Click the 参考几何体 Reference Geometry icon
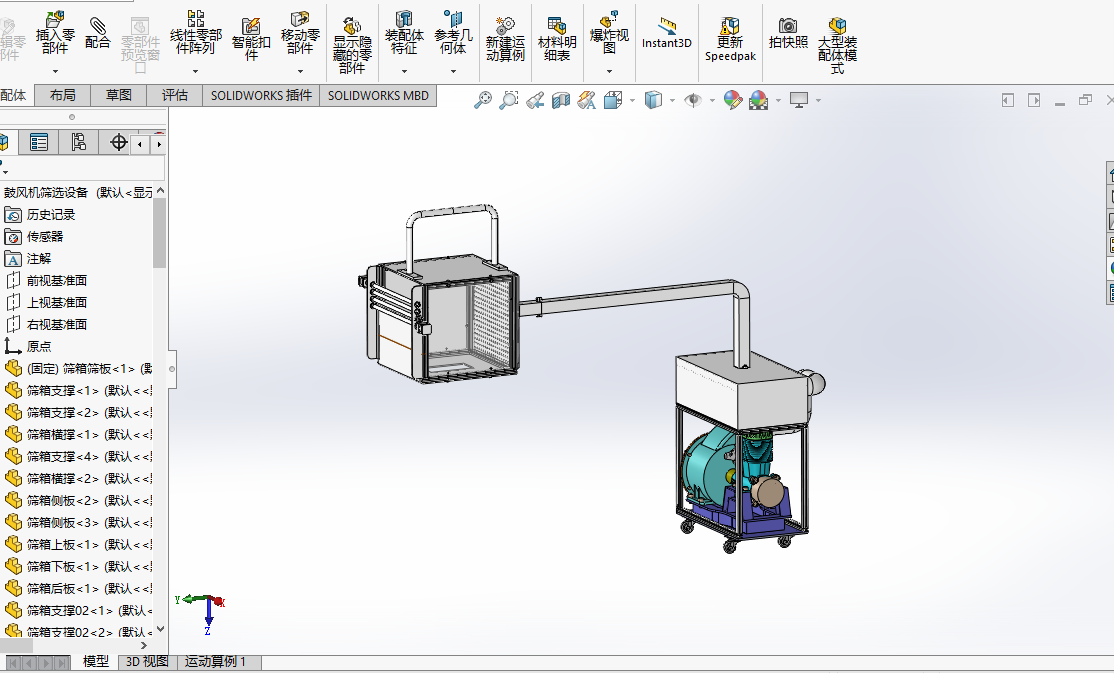Image resolution: width=1114 pixels, height=673 pixels. coord(453,33)
